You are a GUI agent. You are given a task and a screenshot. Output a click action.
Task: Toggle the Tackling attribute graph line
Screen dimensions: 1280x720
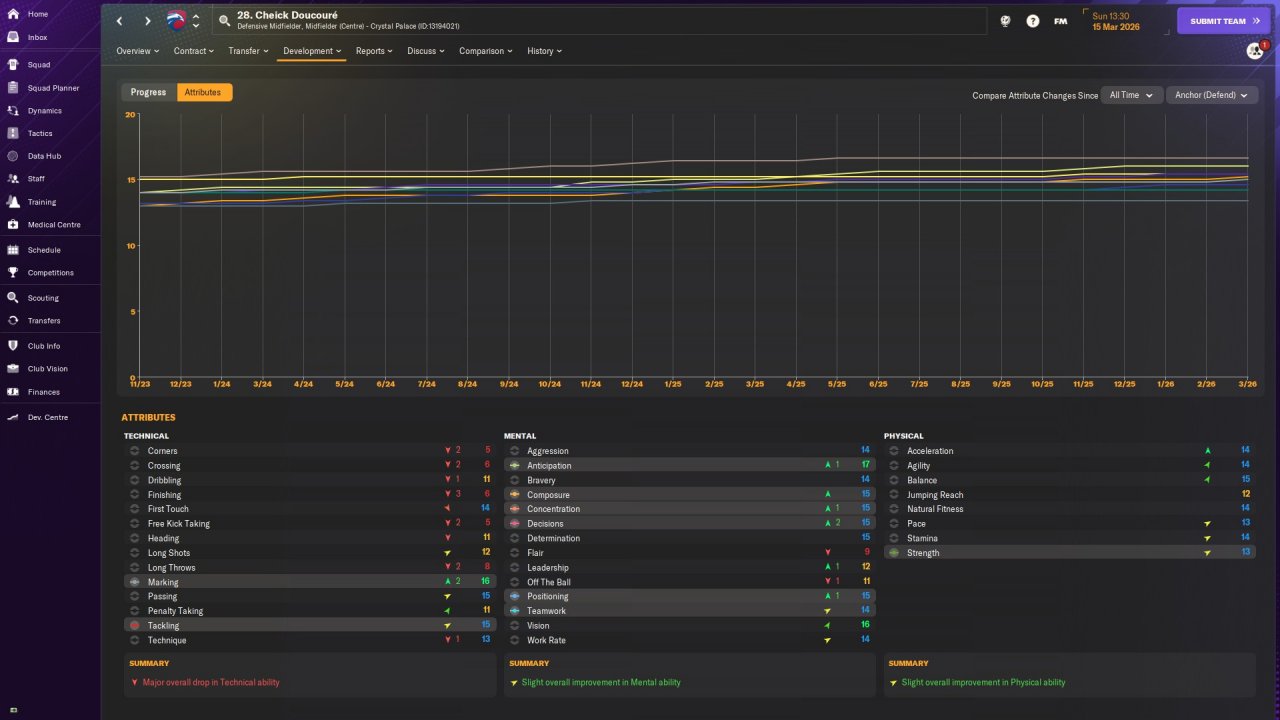pos(134,625)
